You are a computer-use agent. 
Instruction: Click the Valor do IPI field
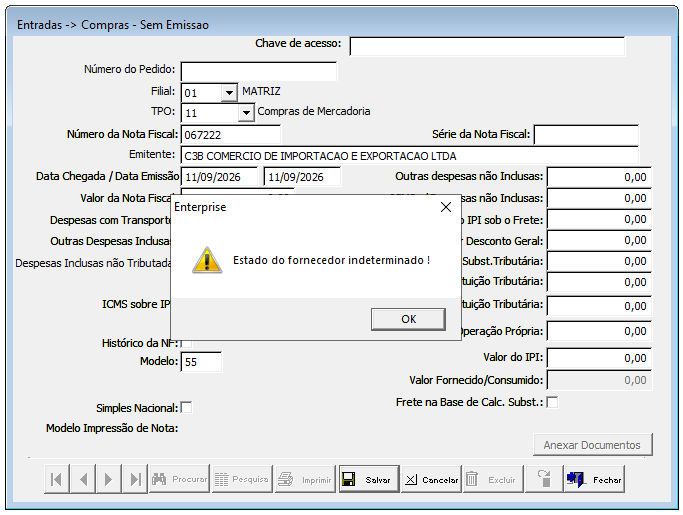[599, 358]
